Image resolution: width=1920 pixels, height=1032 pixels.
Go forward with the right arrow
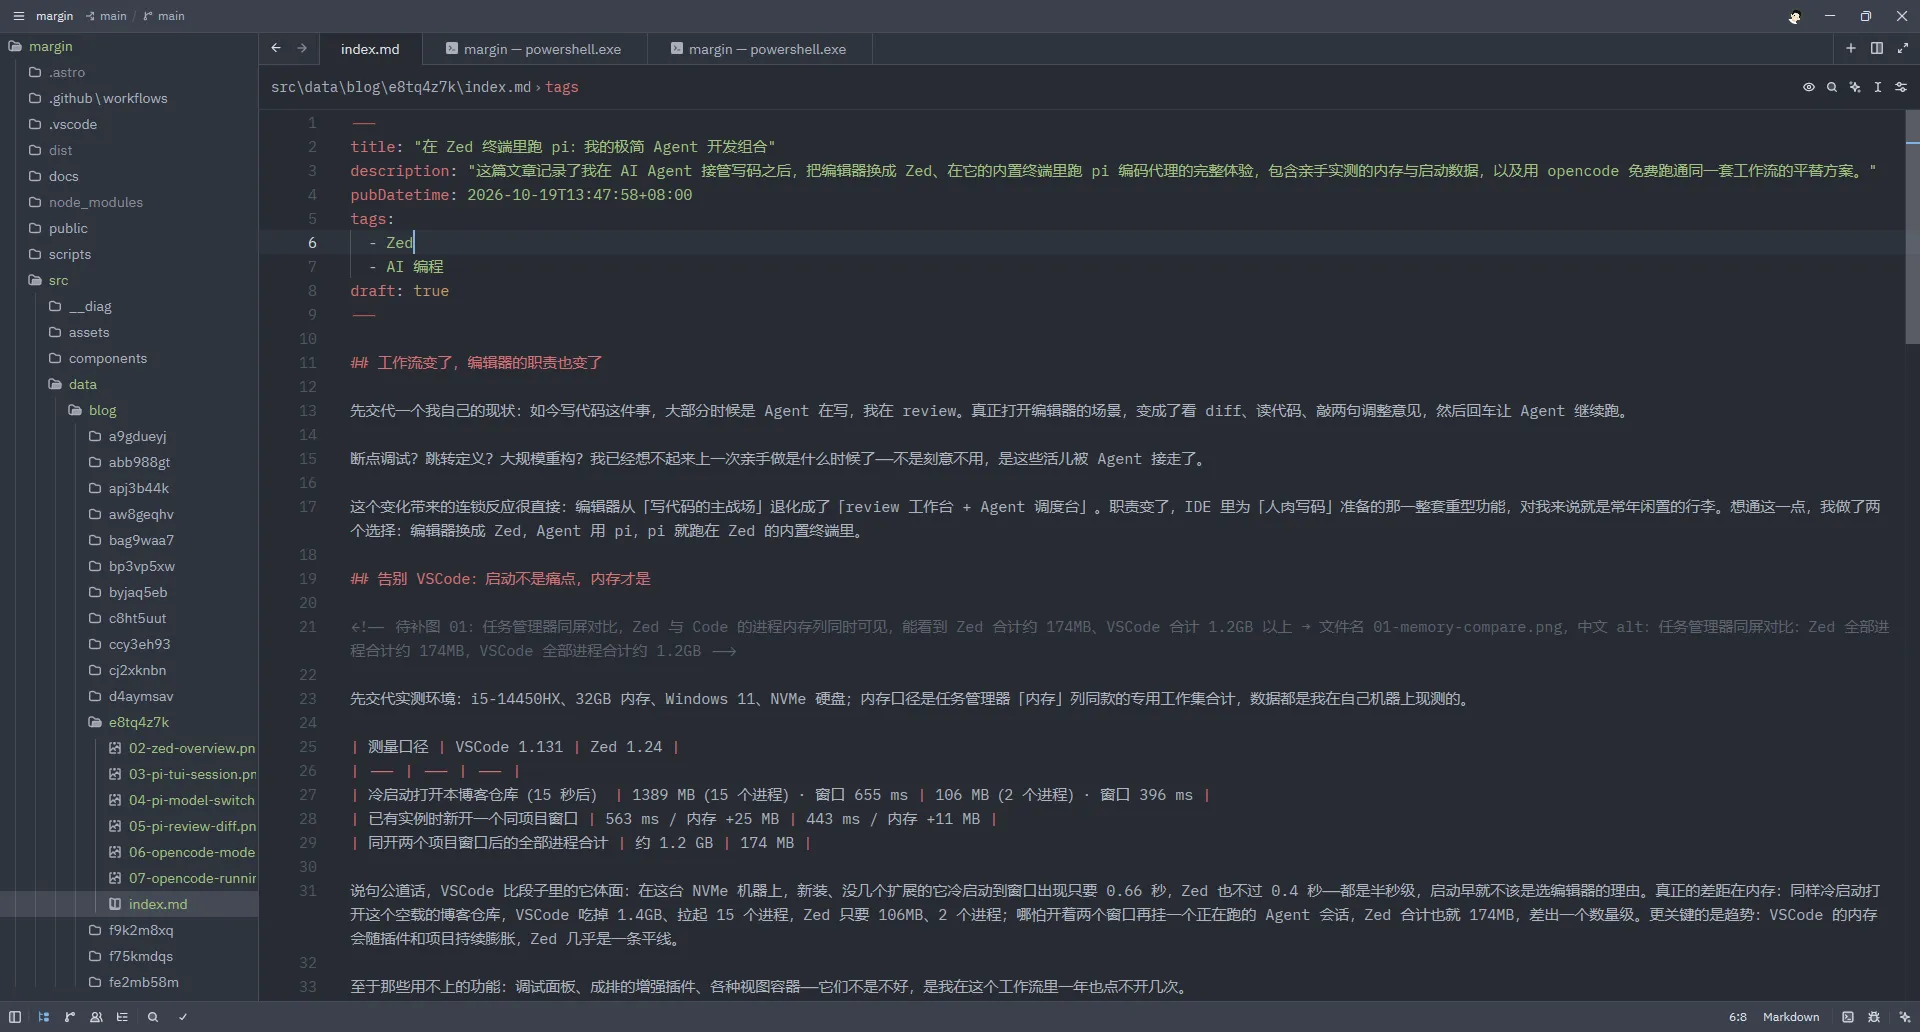302,48
